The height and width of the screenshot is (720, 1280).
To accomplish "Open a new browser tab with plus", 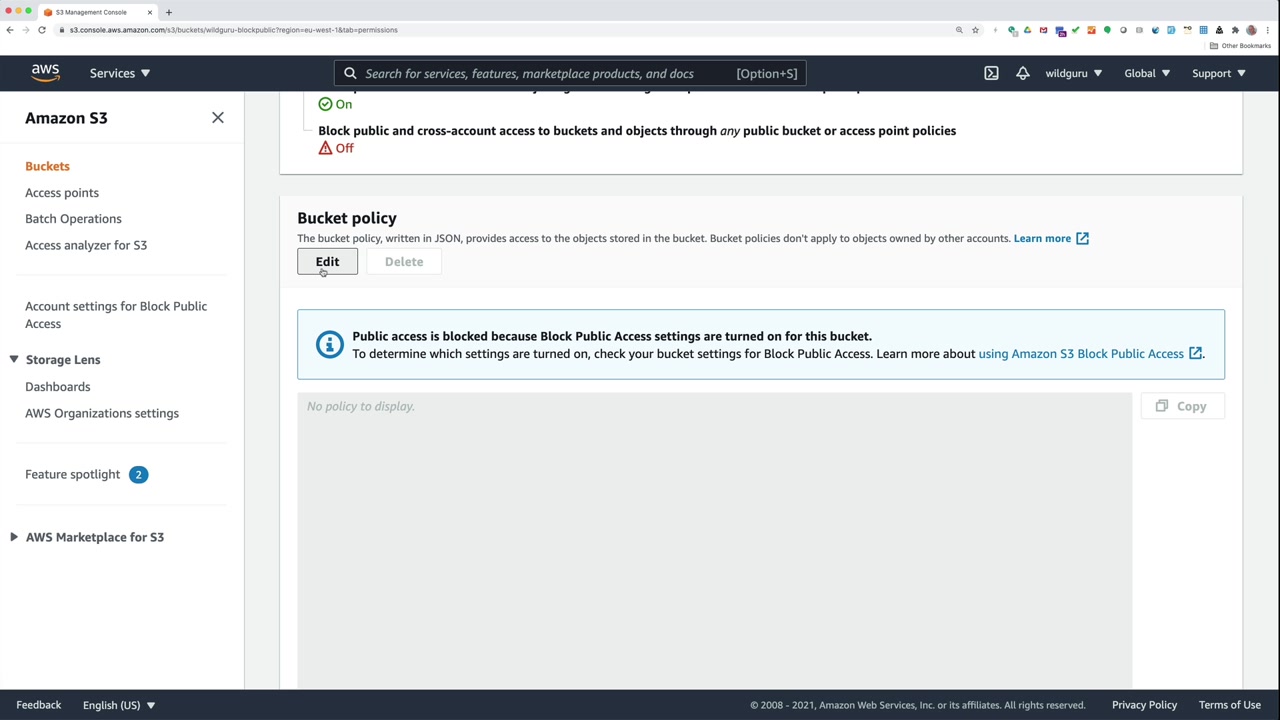I will 168,12.
